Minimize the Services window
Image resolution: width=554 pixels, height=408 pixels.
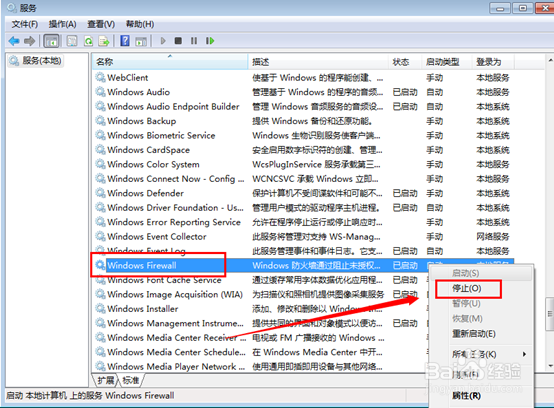point(500,8)
